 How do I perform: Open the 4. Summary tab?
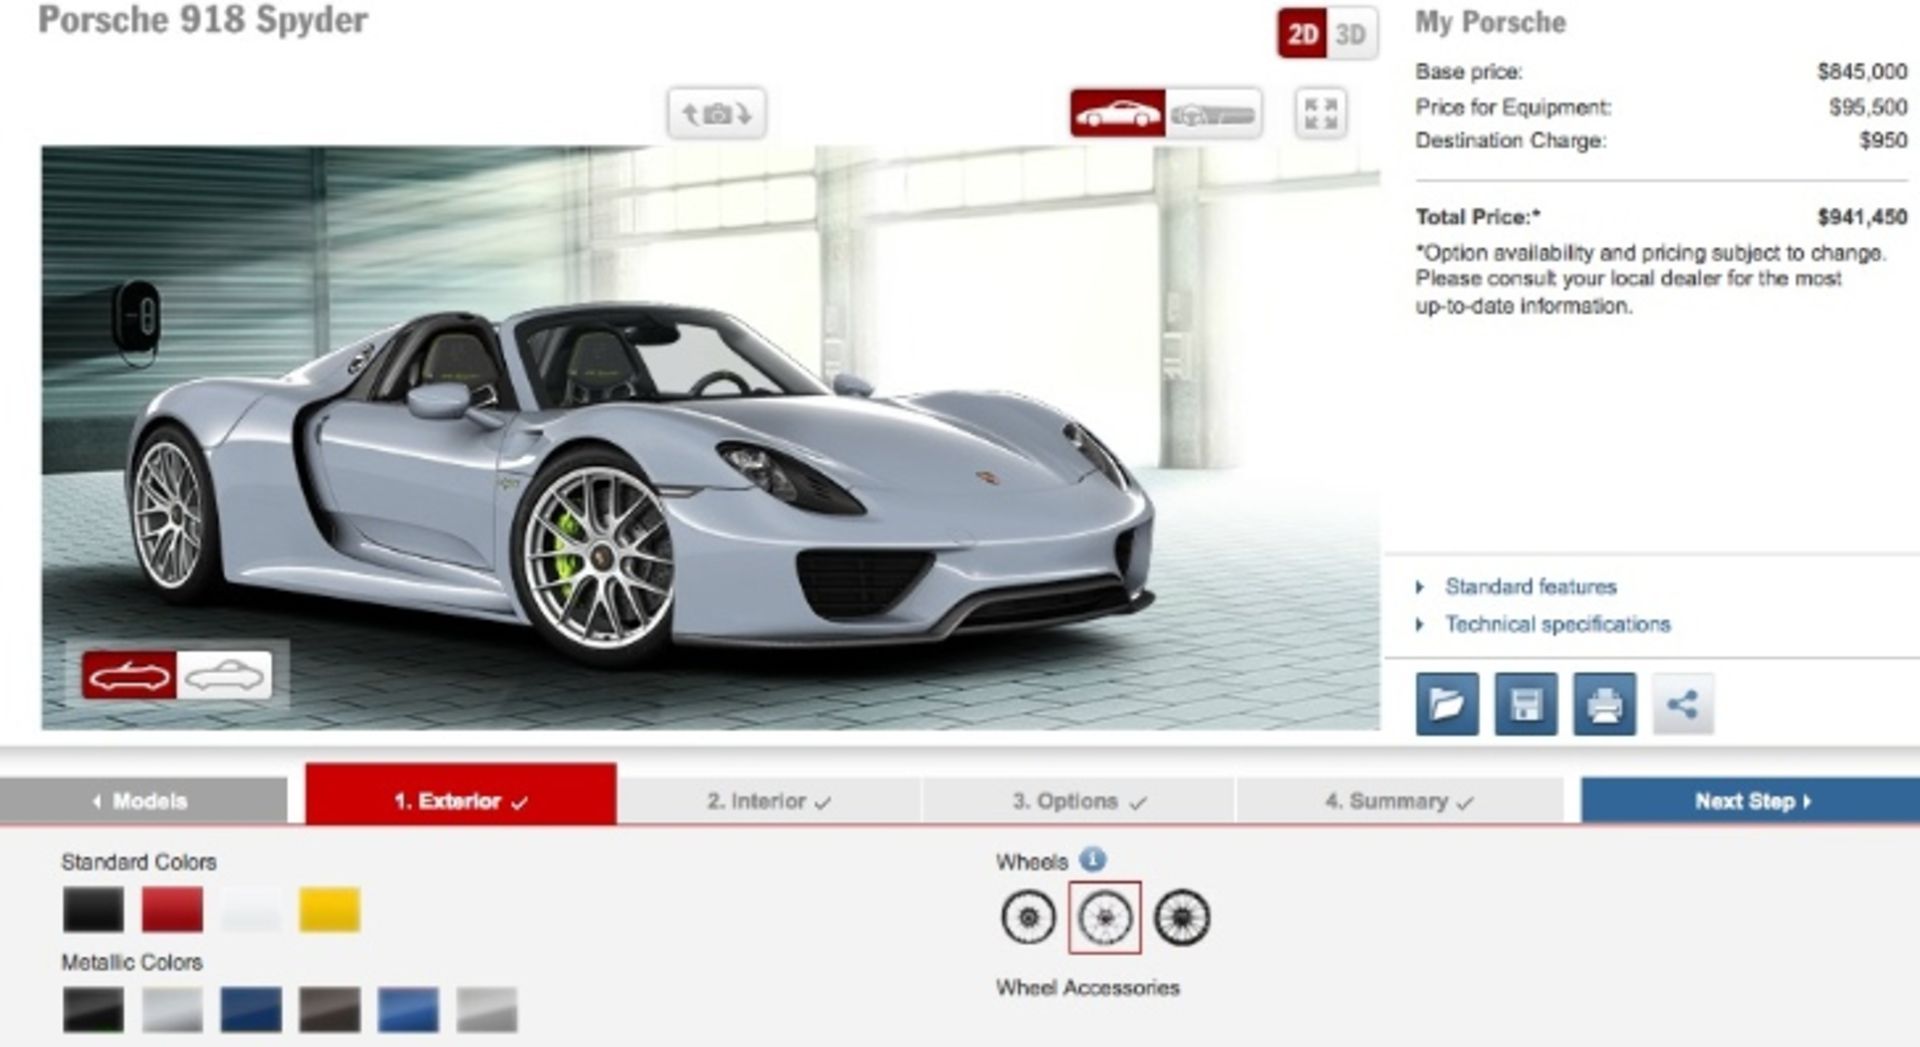coord(1398,801)
